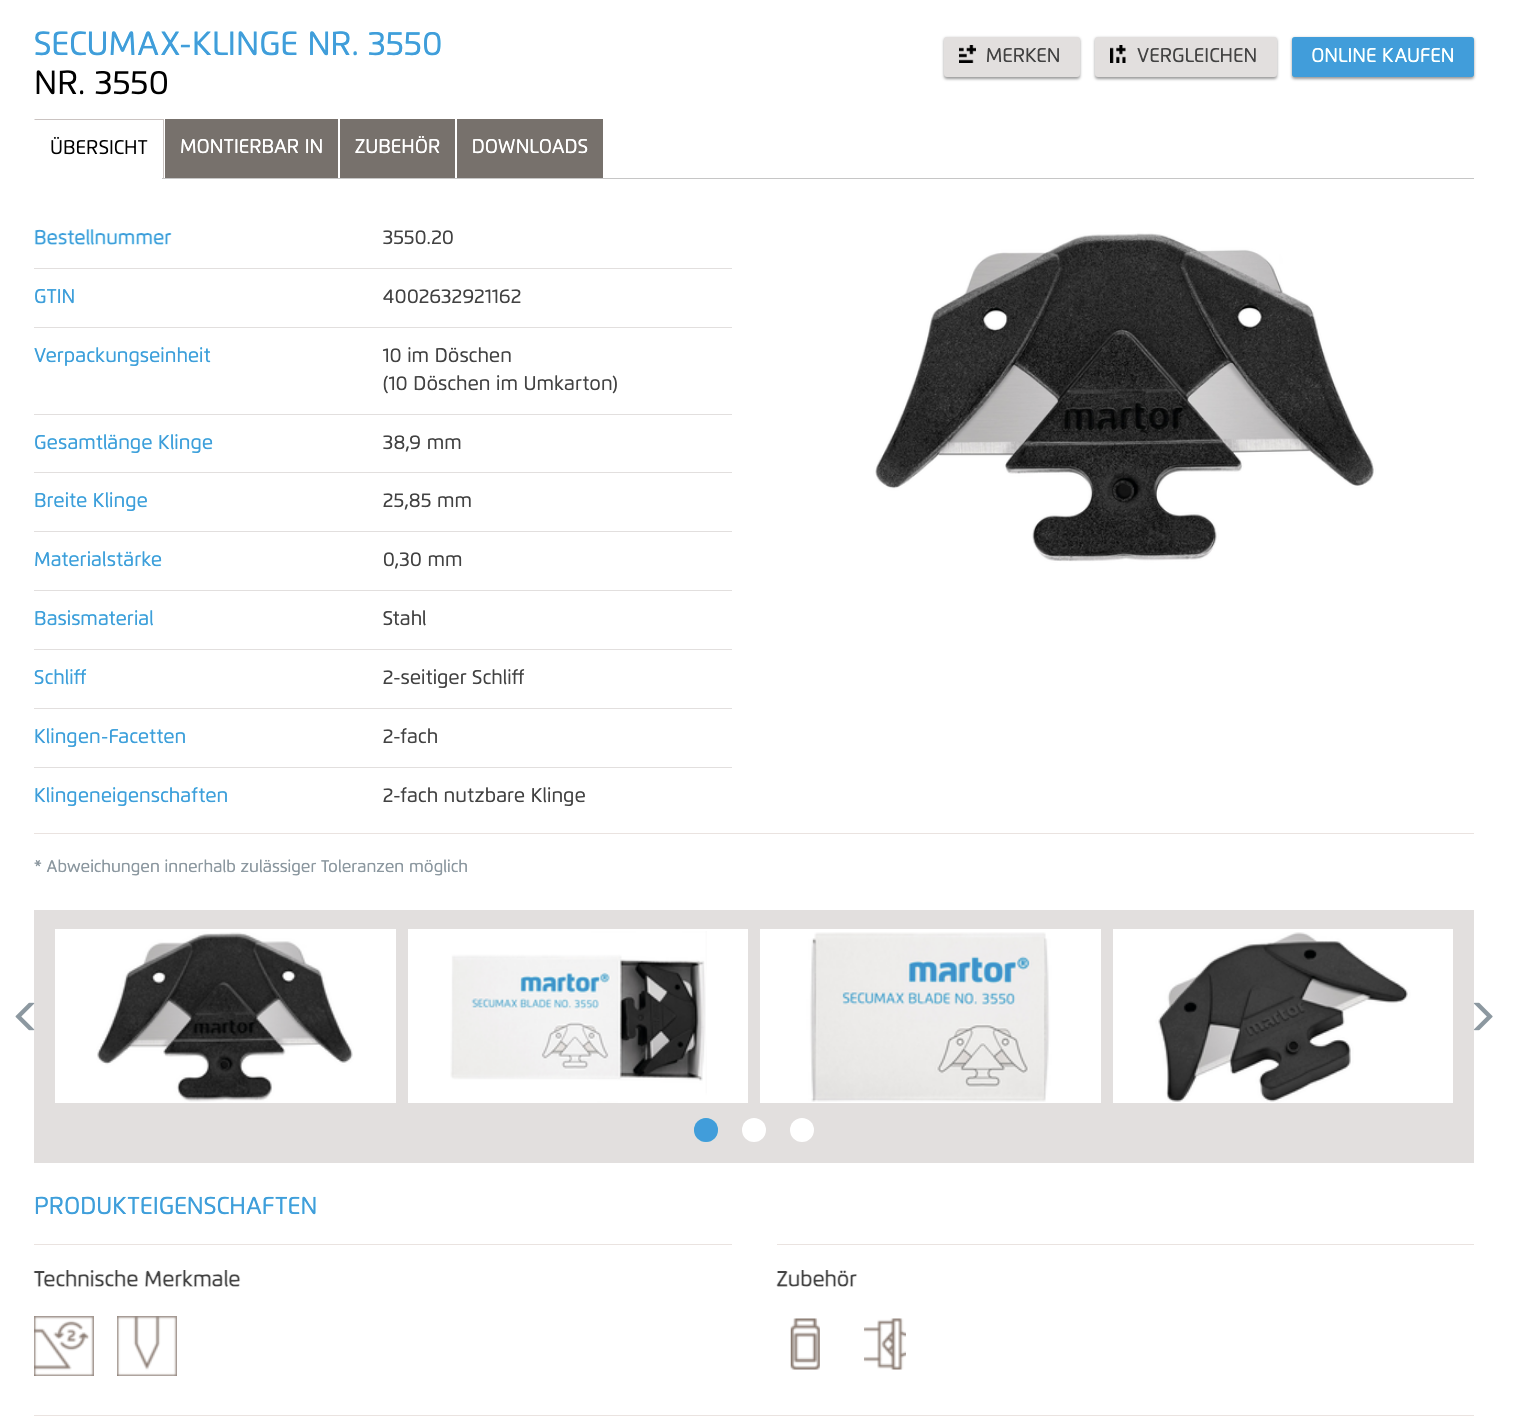Viewport: 1514px width, 1428px height.
Task: Open the angled blade view thumbnail
Action: point(1283,1016)
